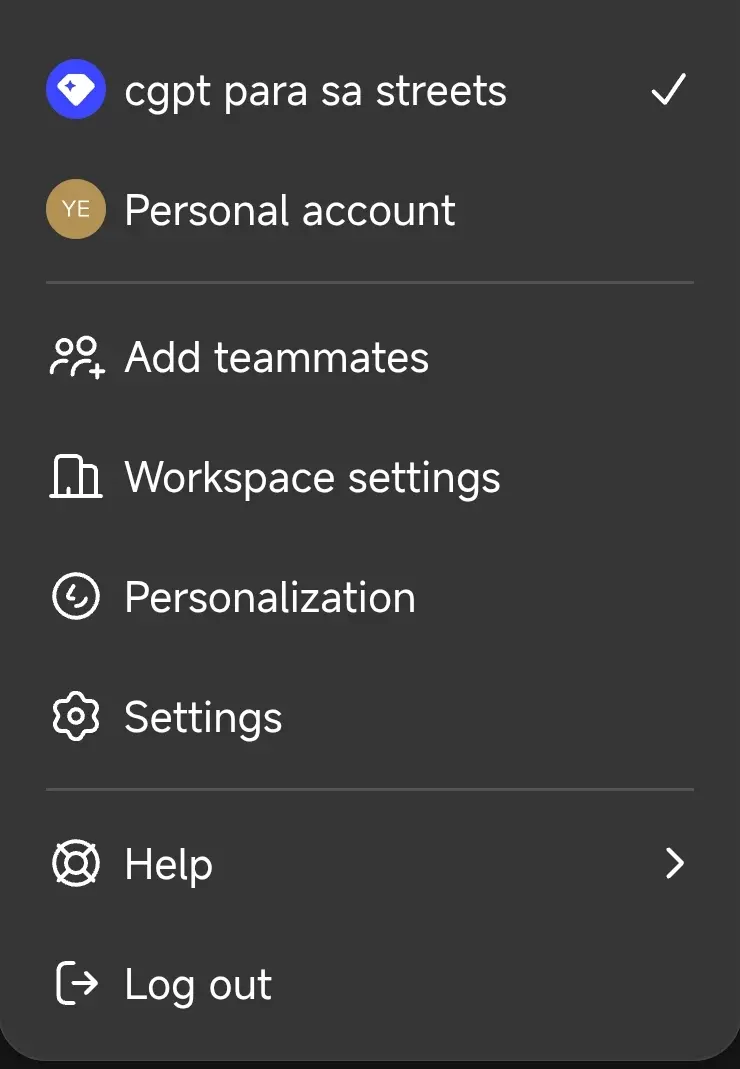Select the cgpt para sa streets workspace
The height and width of the screenshot is (1069, 740).
(x=370, y=89)
